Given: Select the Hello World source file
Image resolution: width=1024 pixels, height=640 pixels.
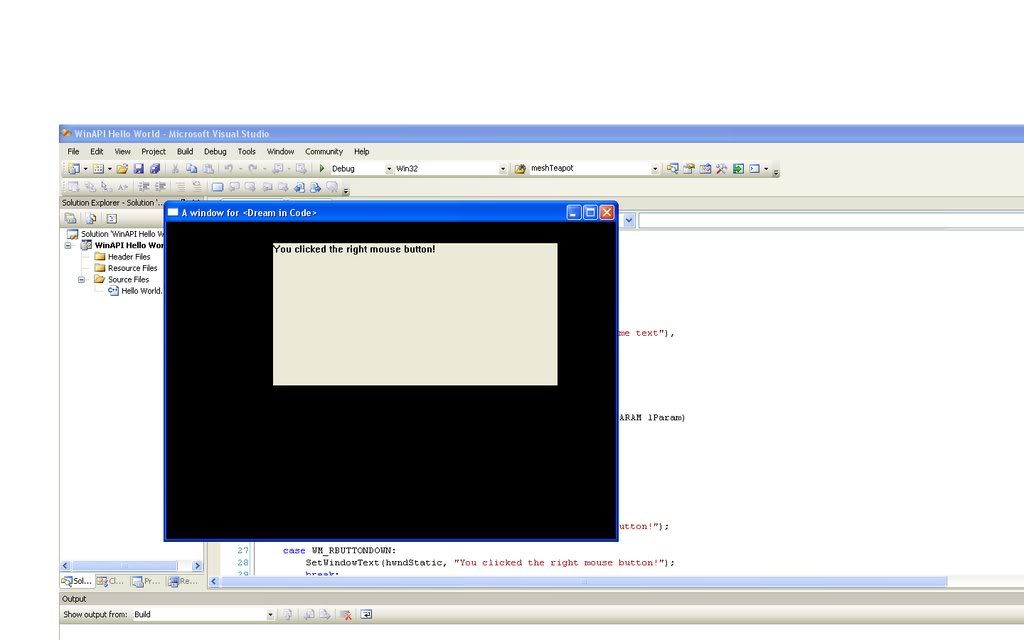Looking at the screenshot, I should (x=135, y=291).
